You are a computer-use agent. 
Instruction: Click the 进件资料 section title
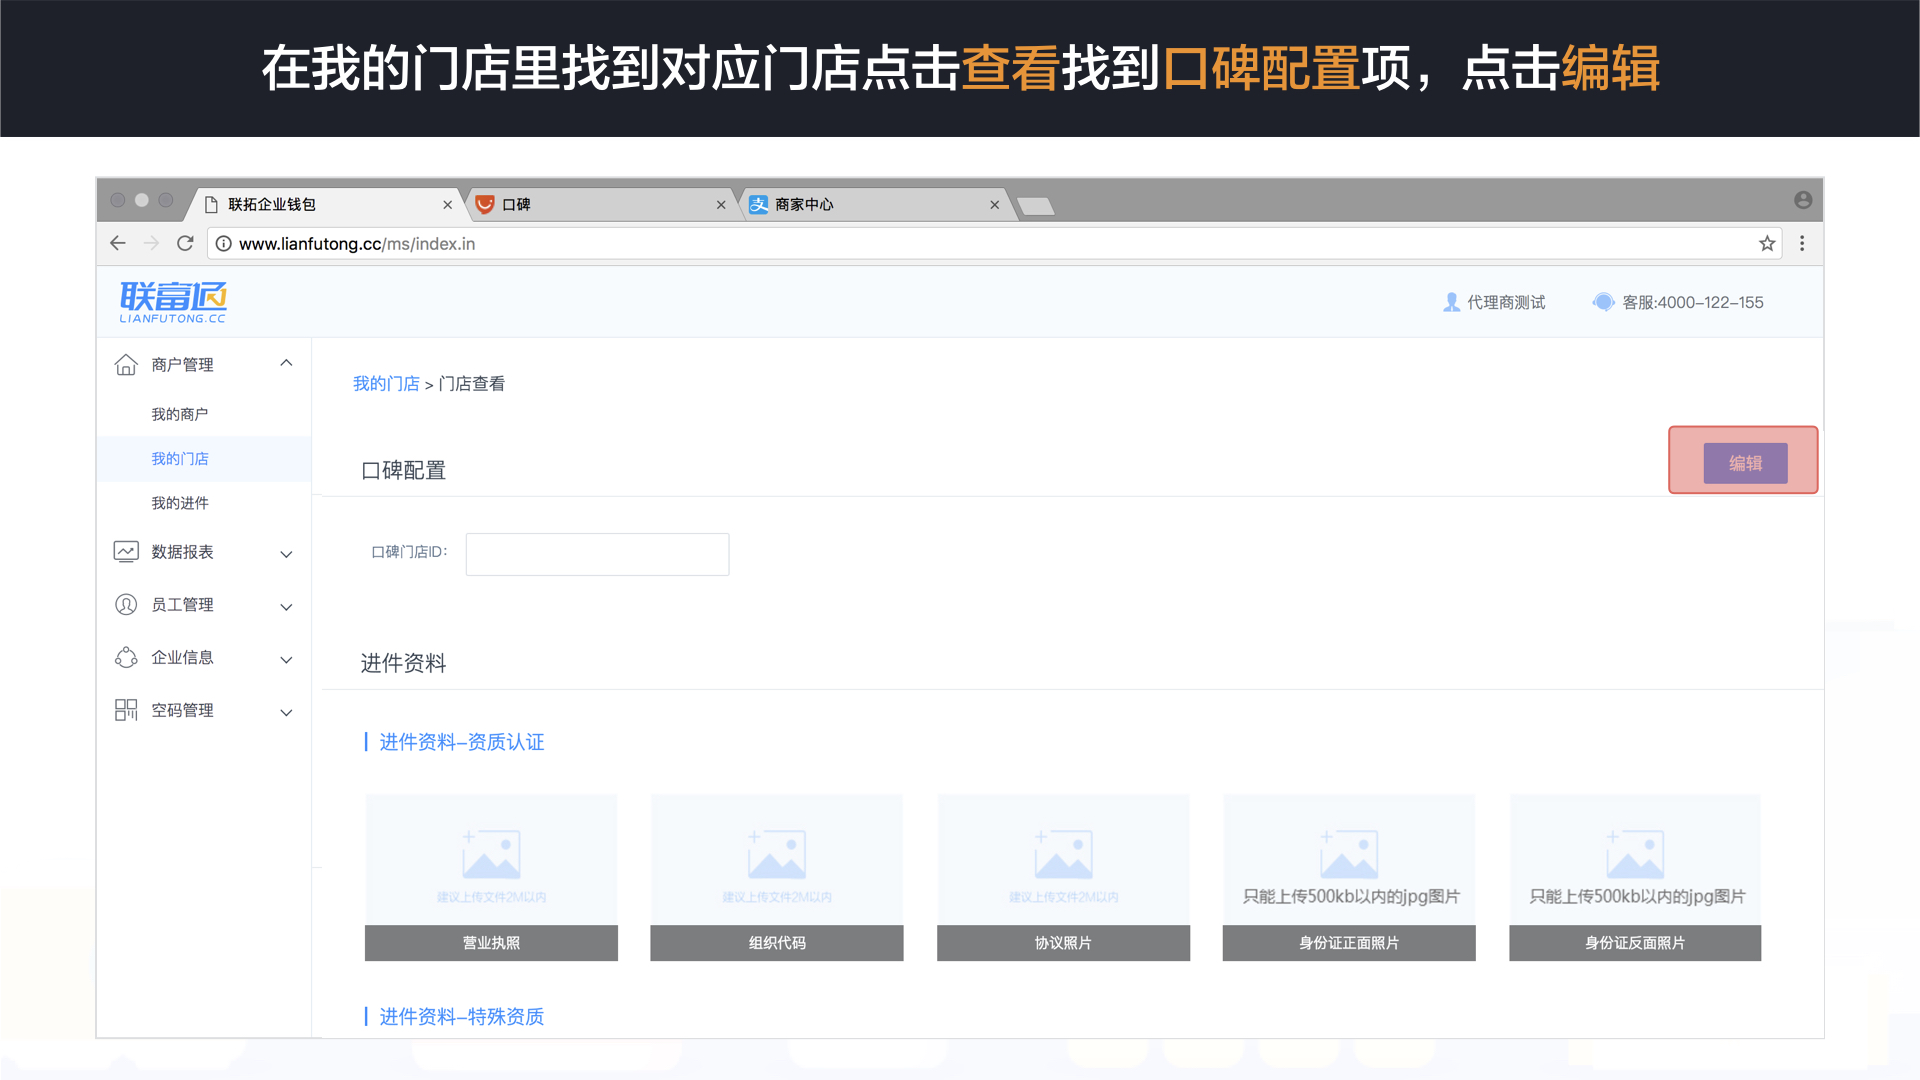403,663
